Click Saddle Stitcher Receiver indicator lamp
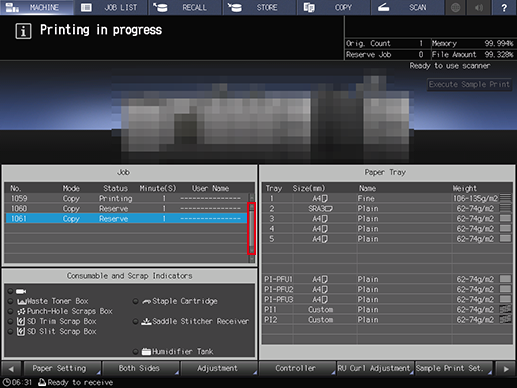Viewport: 517px width, 388px height. coord(135,322)
